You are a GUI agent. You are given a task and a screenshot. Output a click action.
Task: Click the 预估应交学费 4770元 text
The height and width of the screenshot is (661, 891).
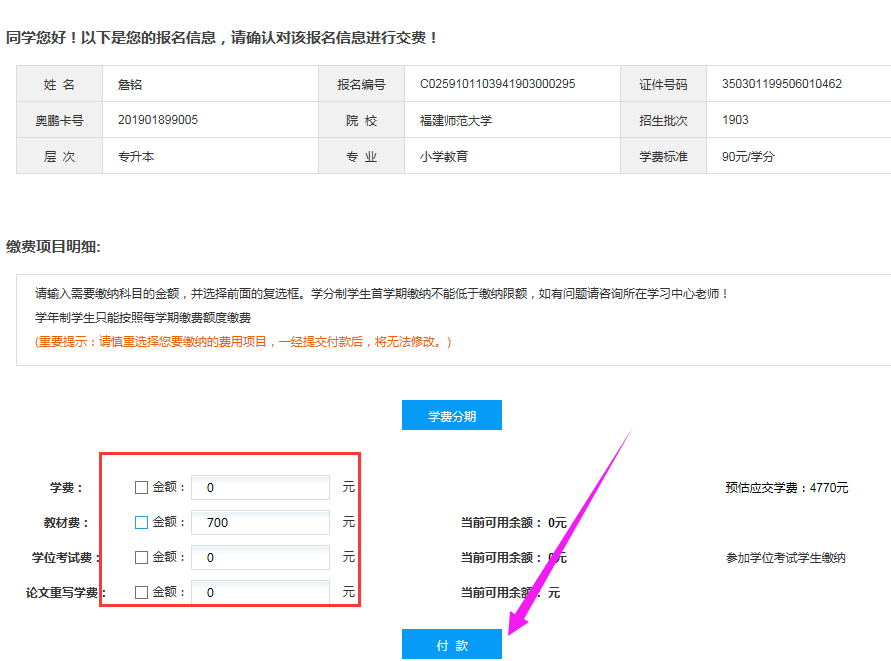point(786,488)
